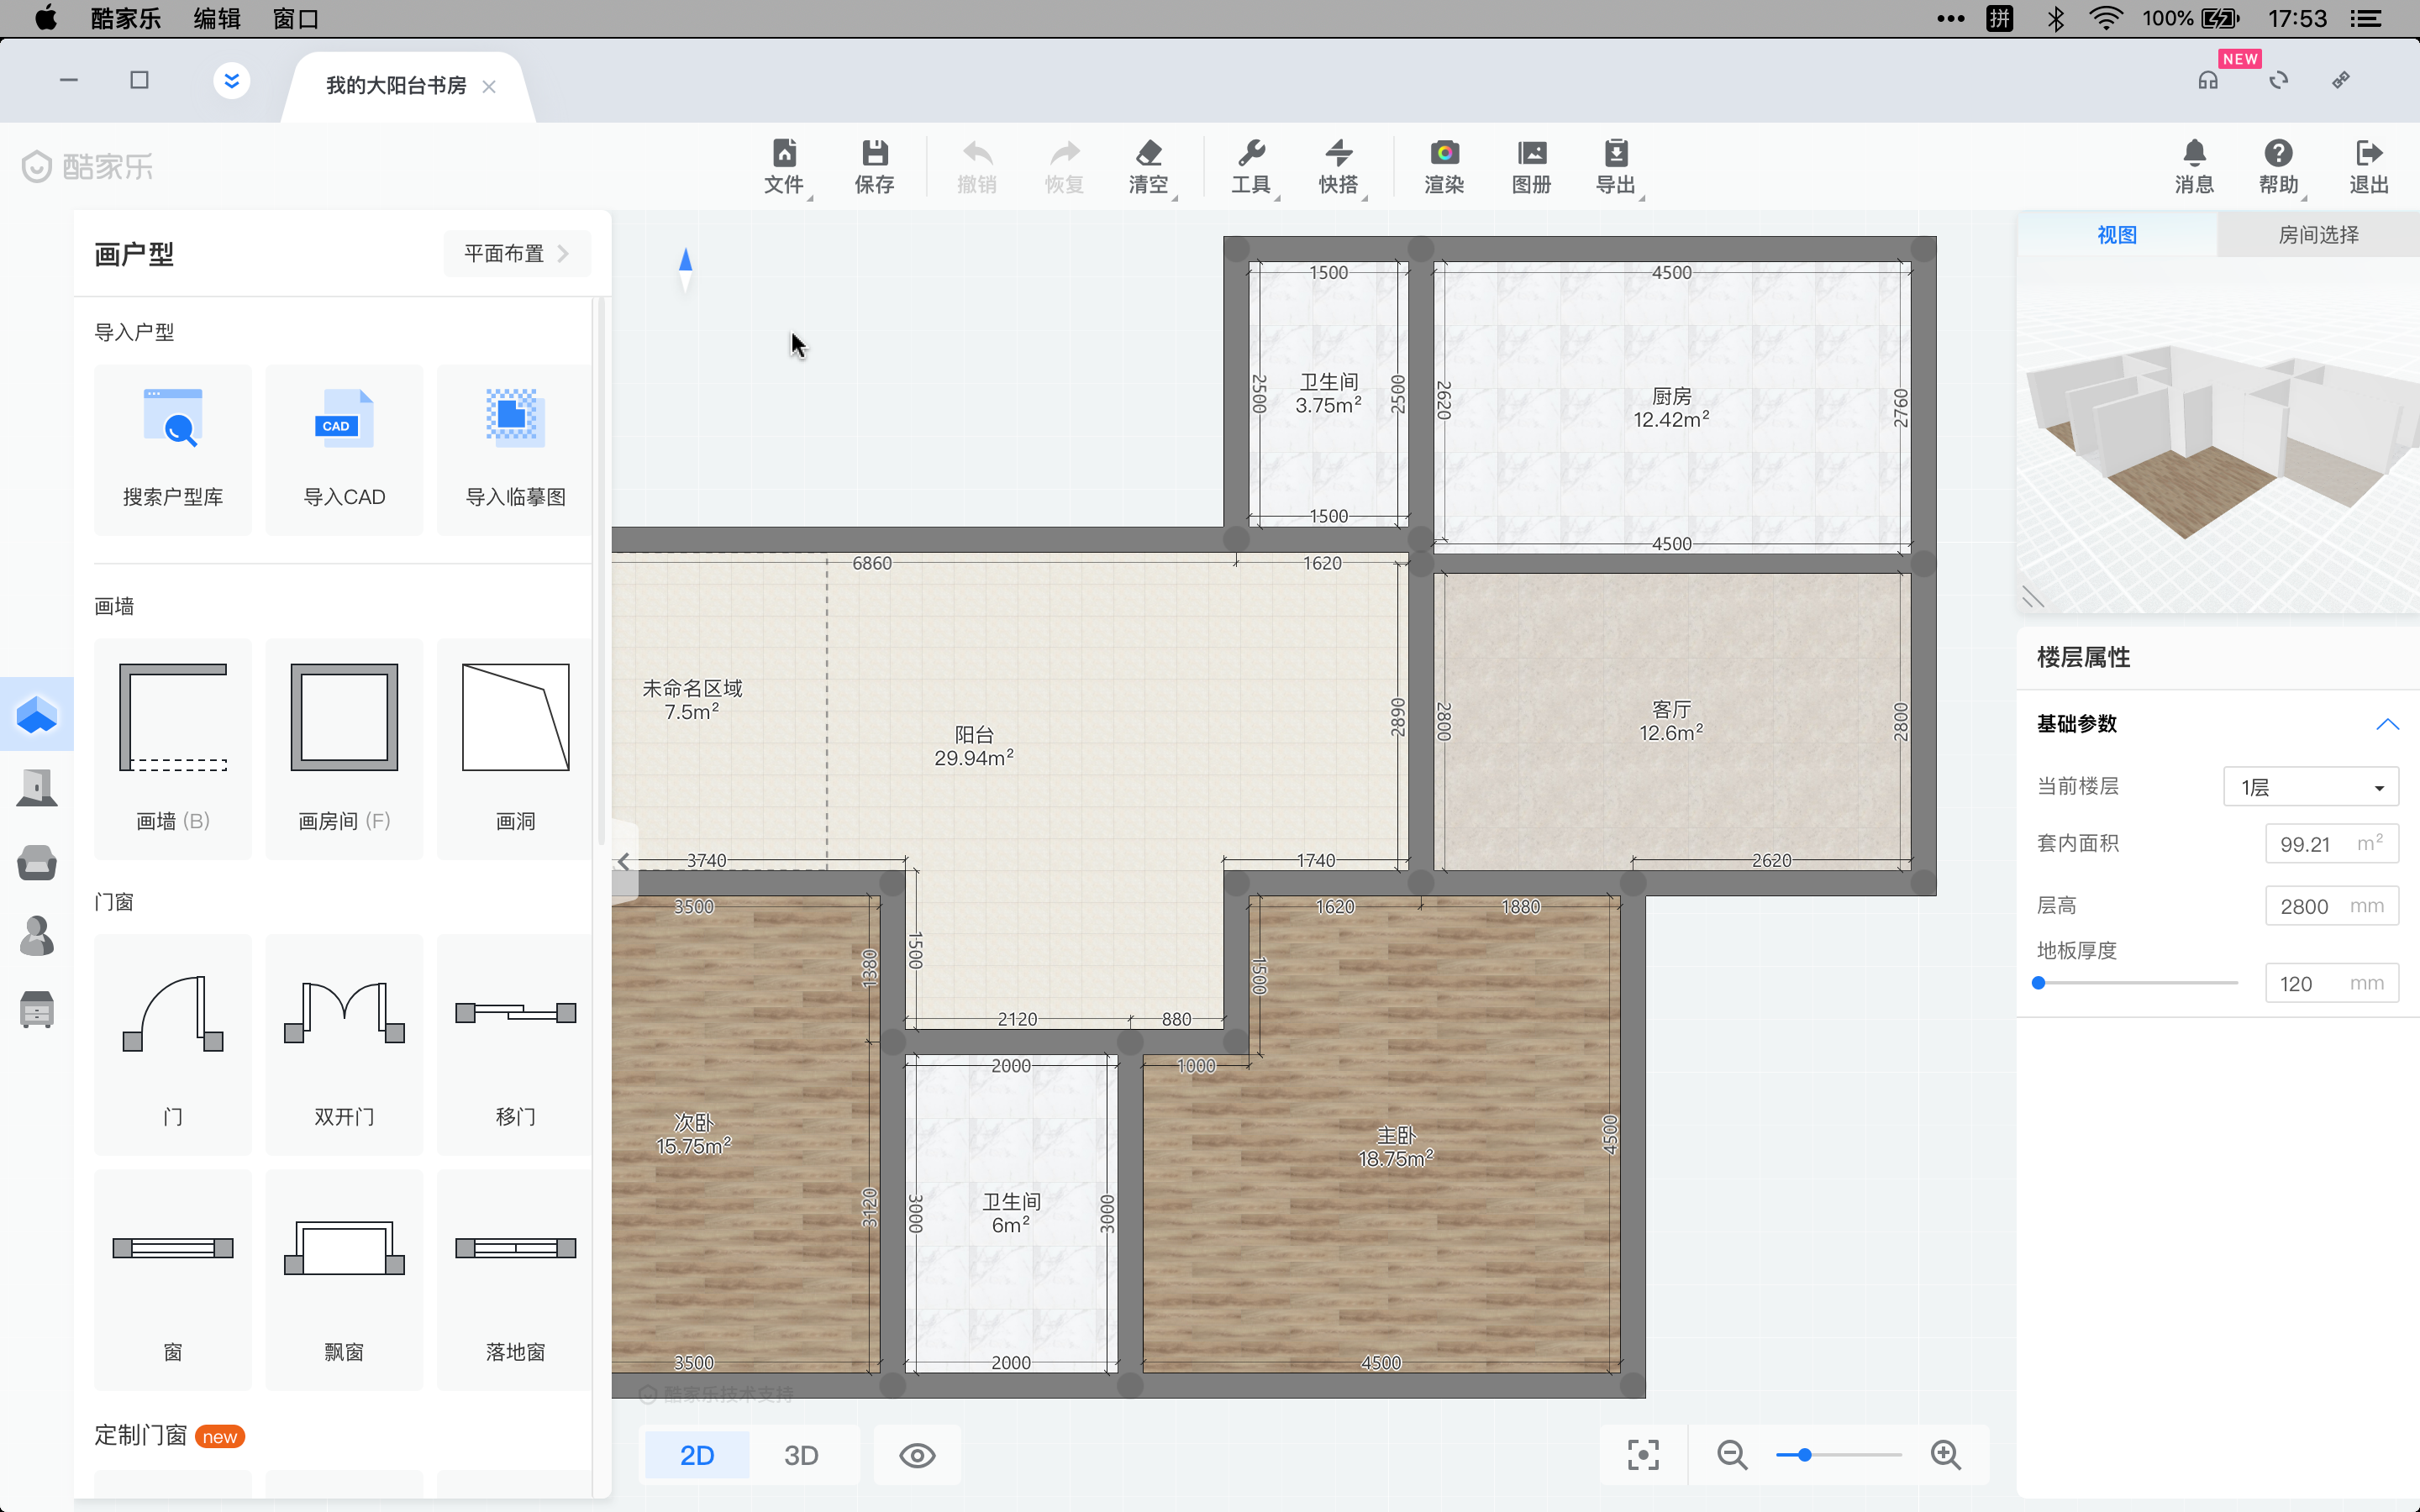Click the zoom in magnifier
The image size is (2420, 1512).
(x=1946, y=1455)
